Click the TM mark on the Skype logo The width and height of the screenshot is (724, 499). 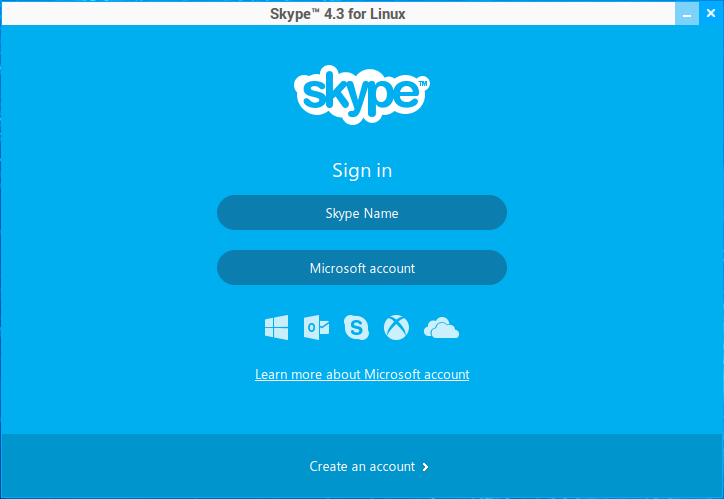[x=423, y=84]
